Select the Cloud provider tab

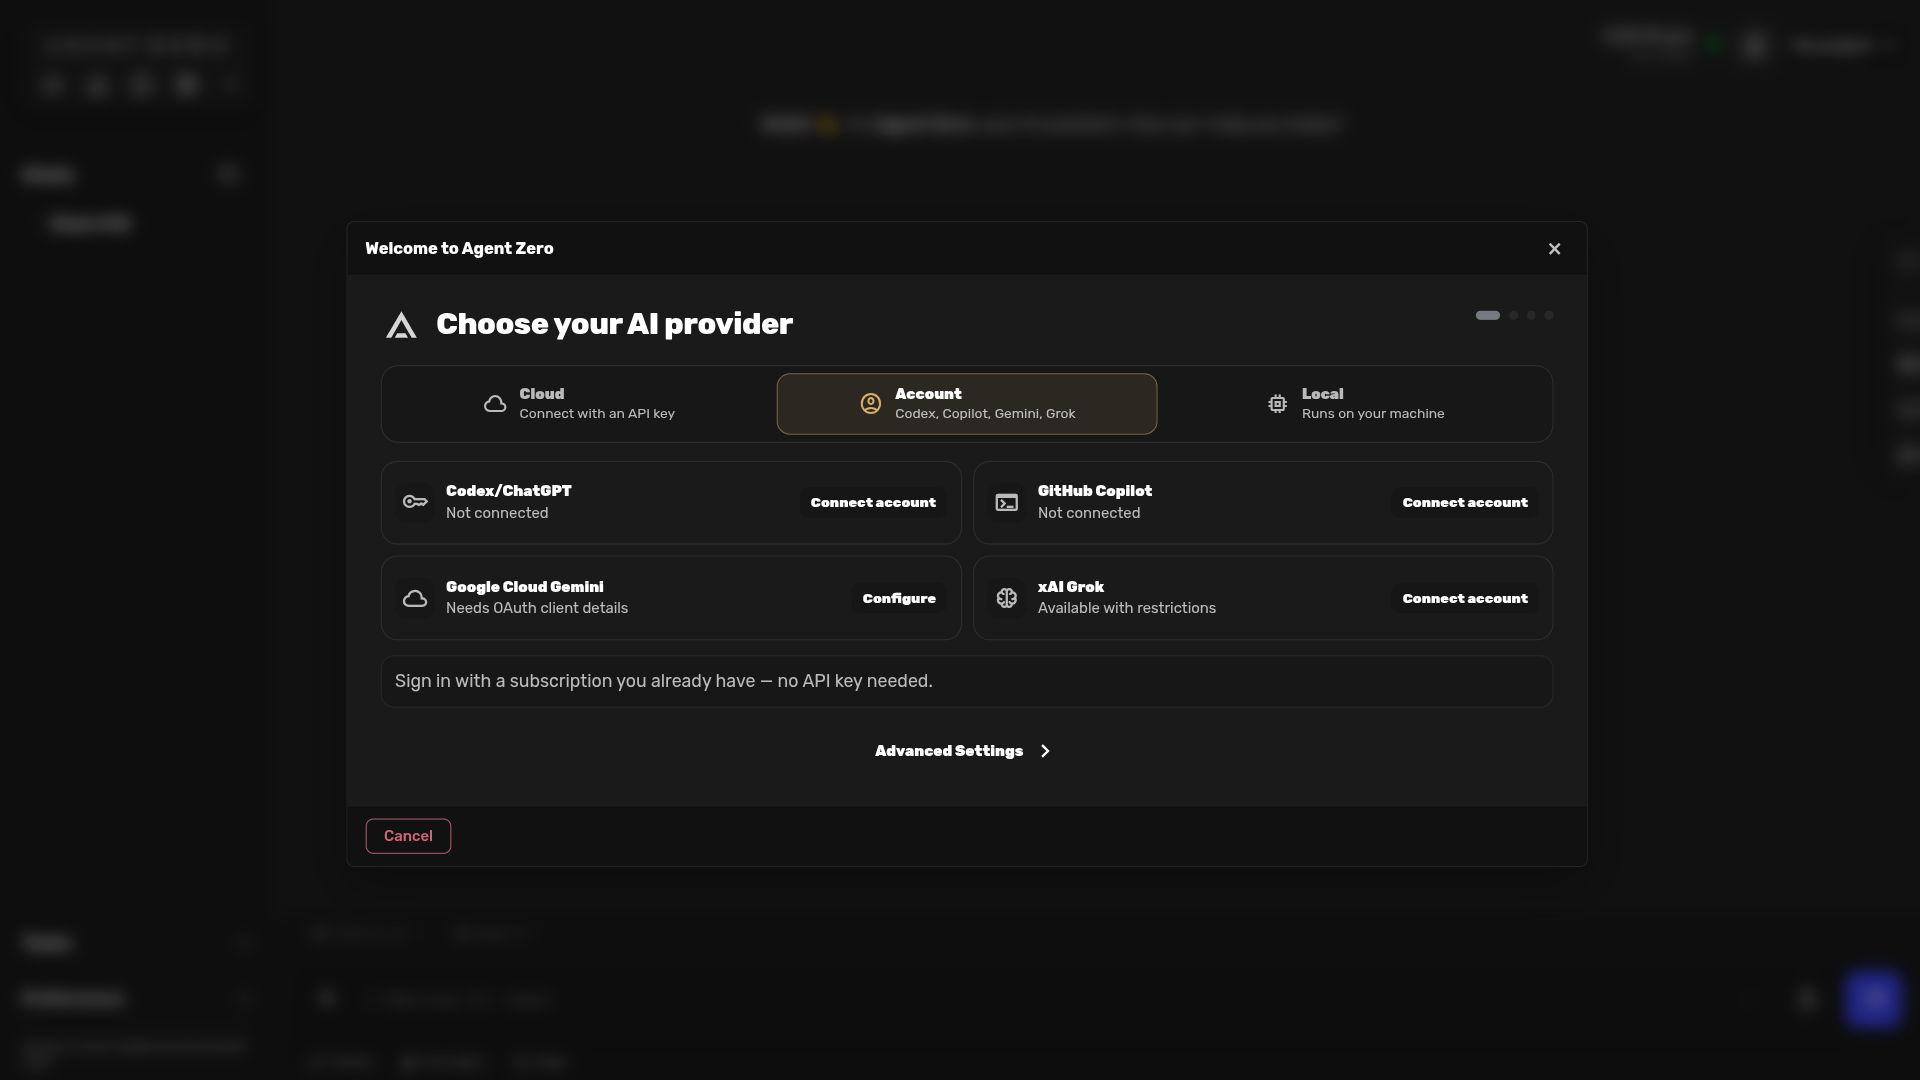coord(578,404)
